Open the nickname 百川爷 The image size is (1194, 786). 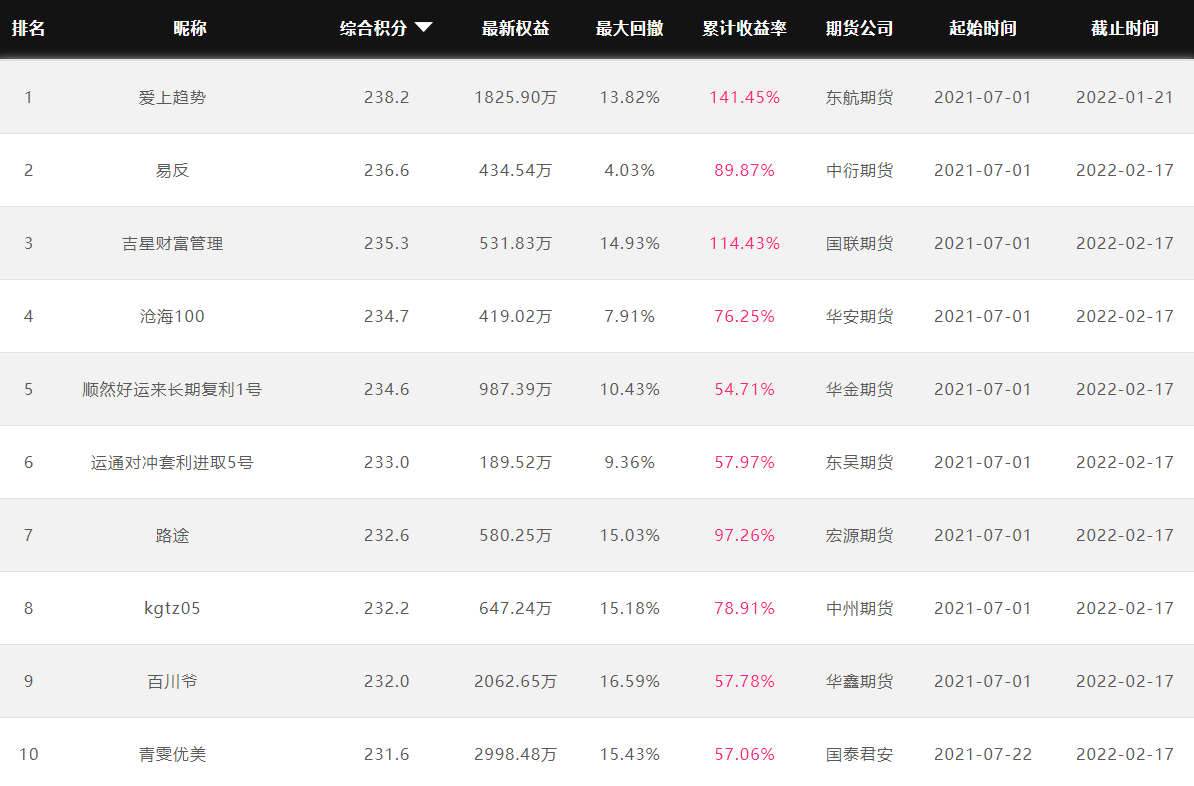[172, 682]
